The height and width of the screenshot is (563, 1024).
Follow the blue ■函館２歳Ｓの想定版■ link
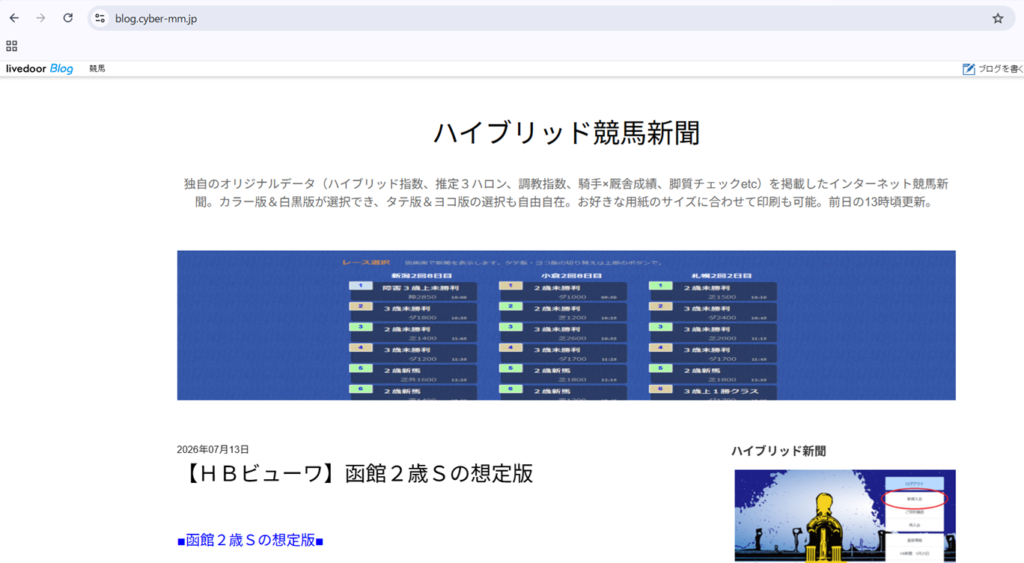[250, 540]
